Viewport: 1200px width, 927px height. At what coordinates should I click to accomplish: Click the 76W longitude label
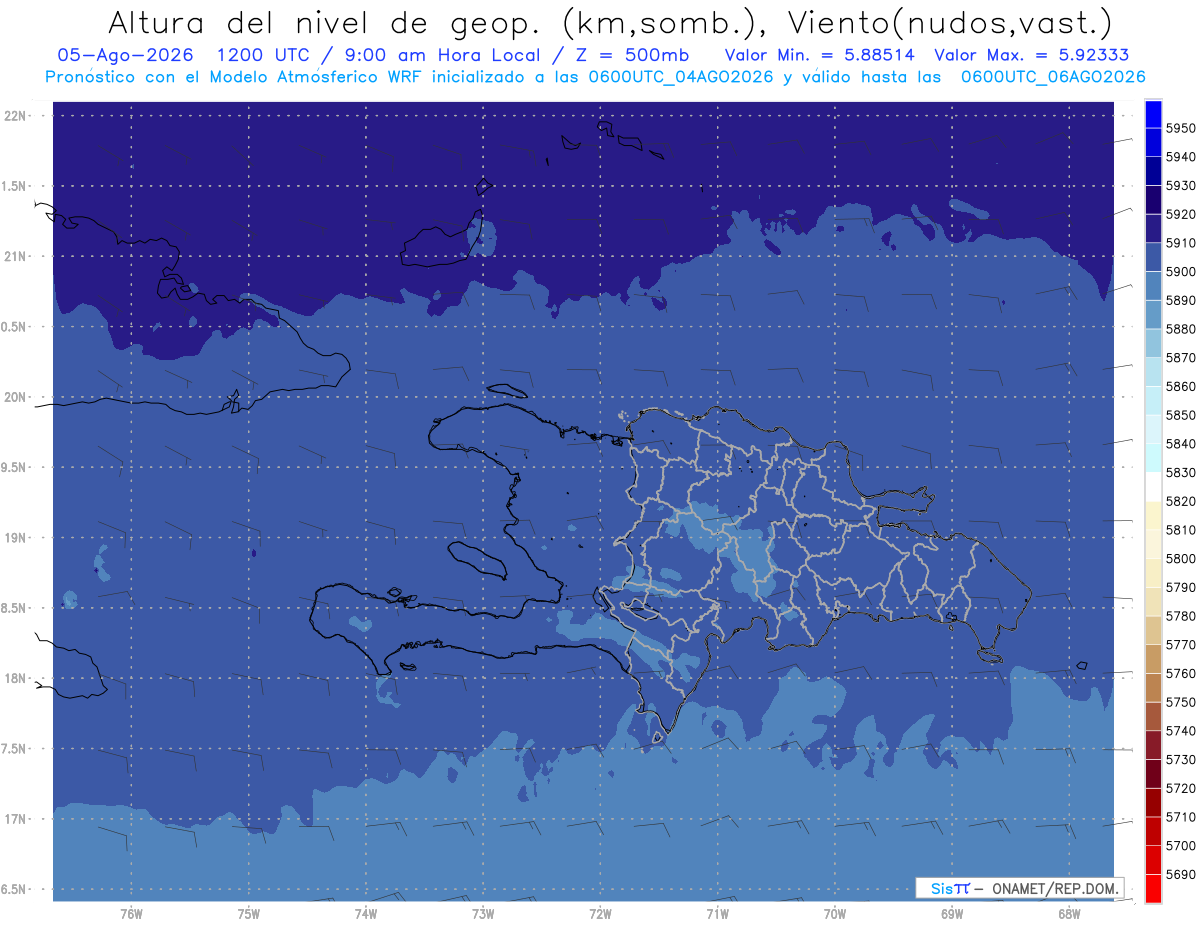coord(131,914)
